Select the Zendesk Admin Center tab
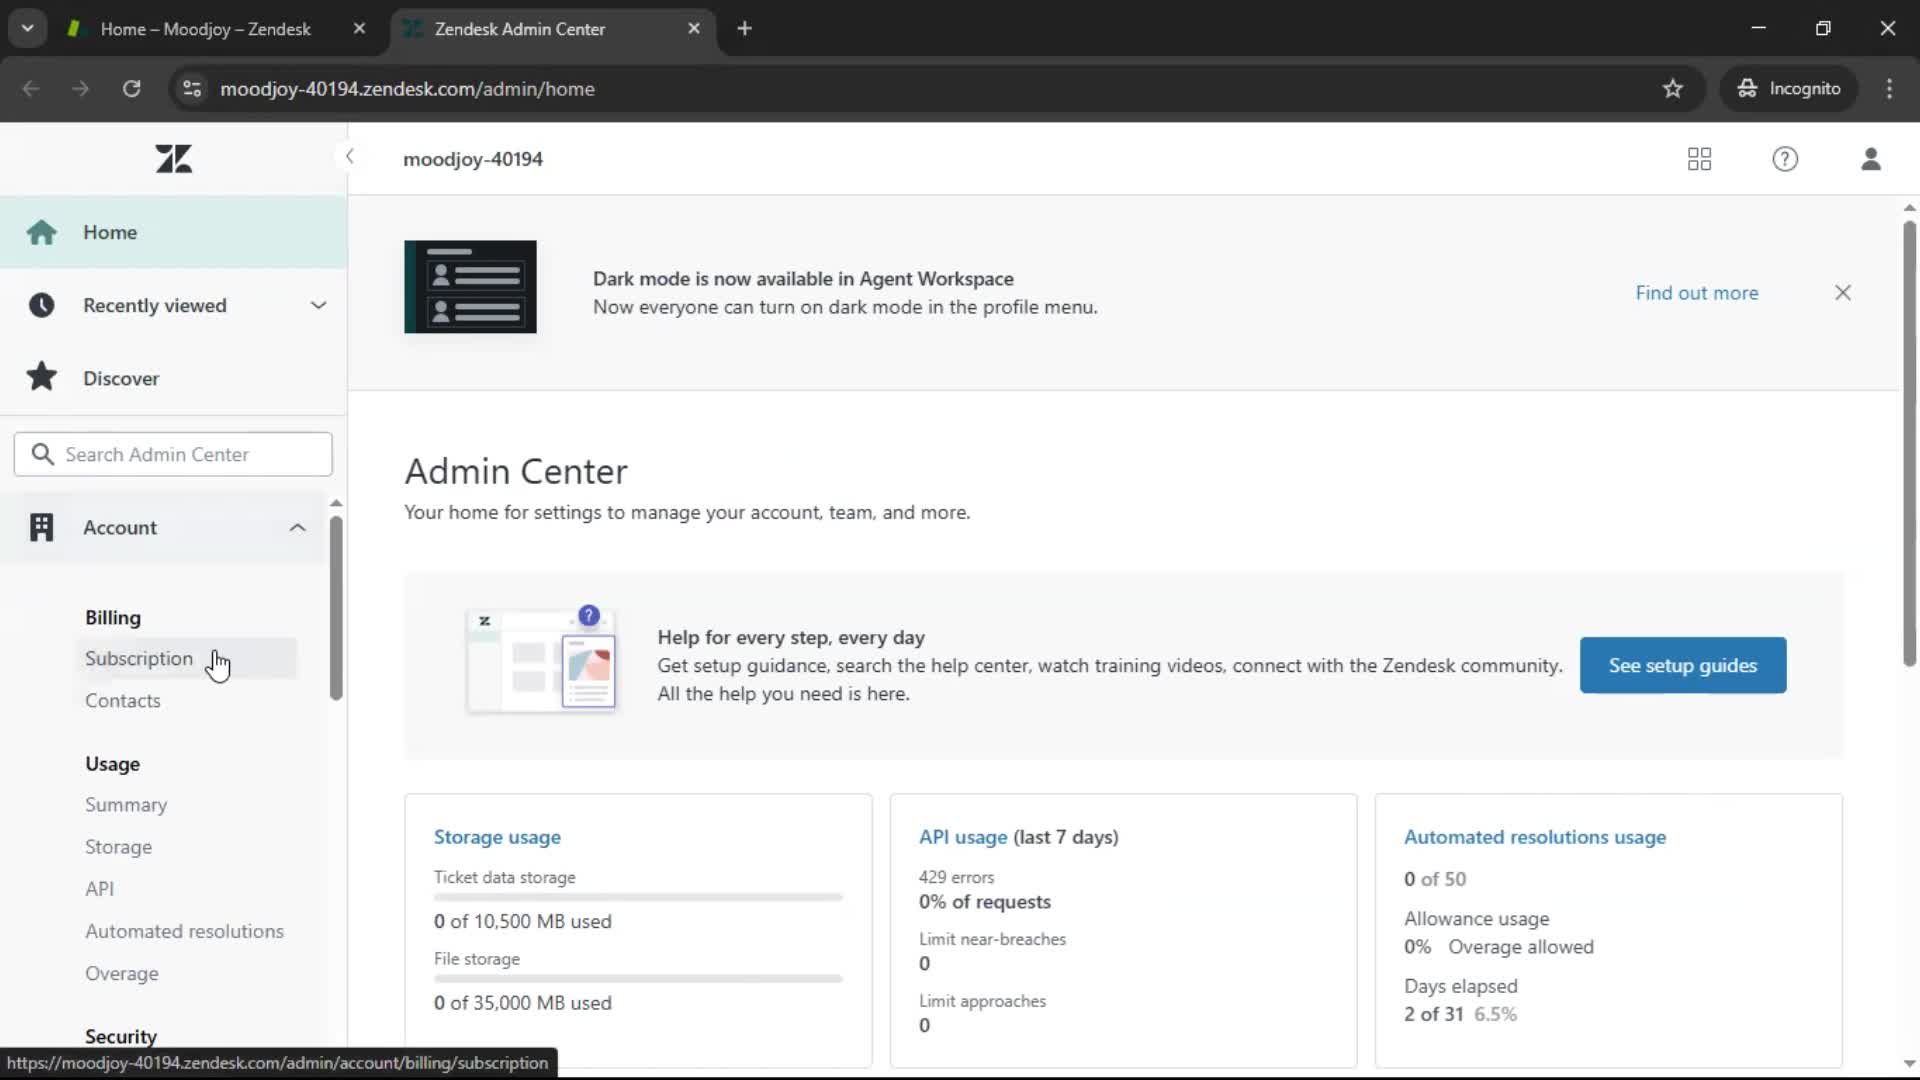The image size is (1920, 1080). tap(519, 29)
